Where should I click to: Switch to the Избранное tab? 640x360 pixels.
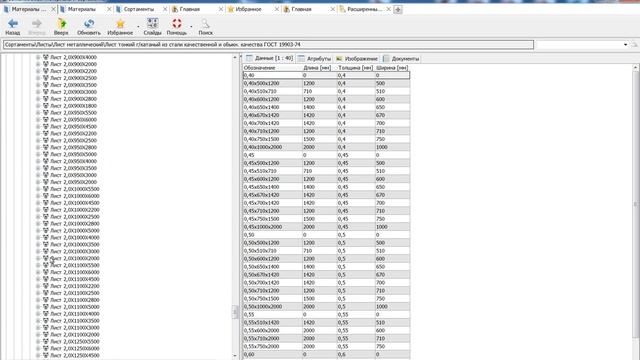point(248,9)
